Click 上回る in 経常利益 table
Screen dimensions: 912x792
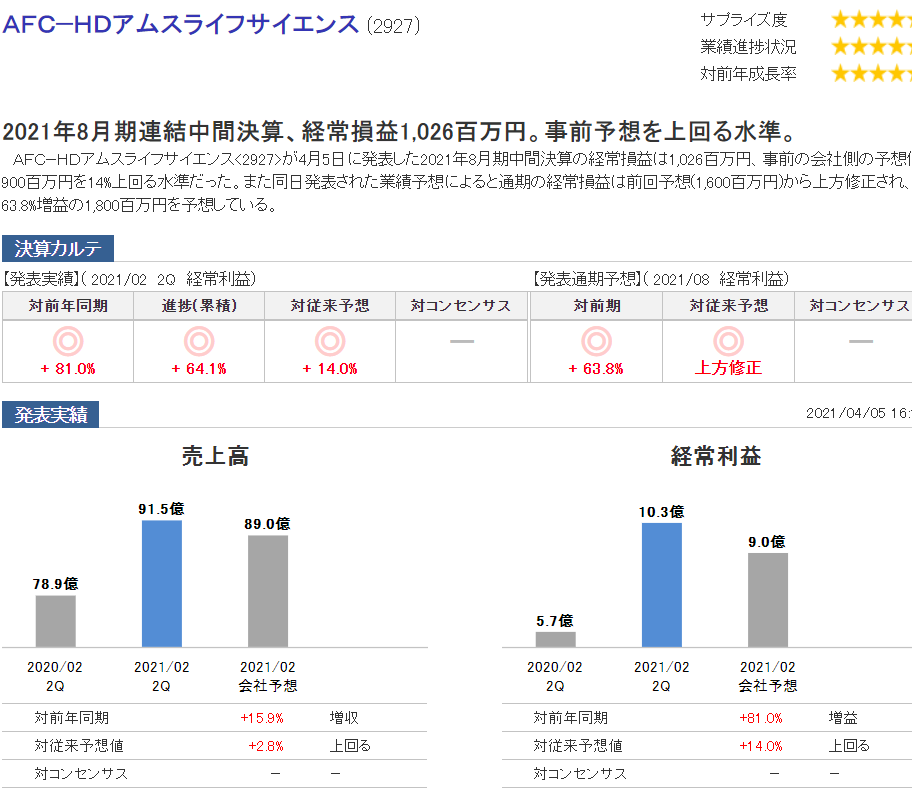[x=849, y=746]
